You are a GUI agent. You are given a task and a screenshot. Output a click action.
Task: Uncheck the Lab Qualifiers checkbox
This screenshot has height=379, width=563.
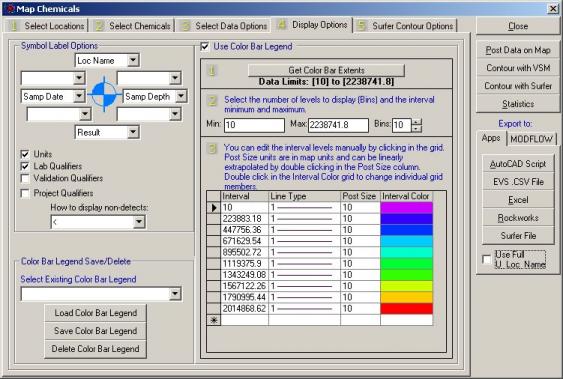coord(25,166)
